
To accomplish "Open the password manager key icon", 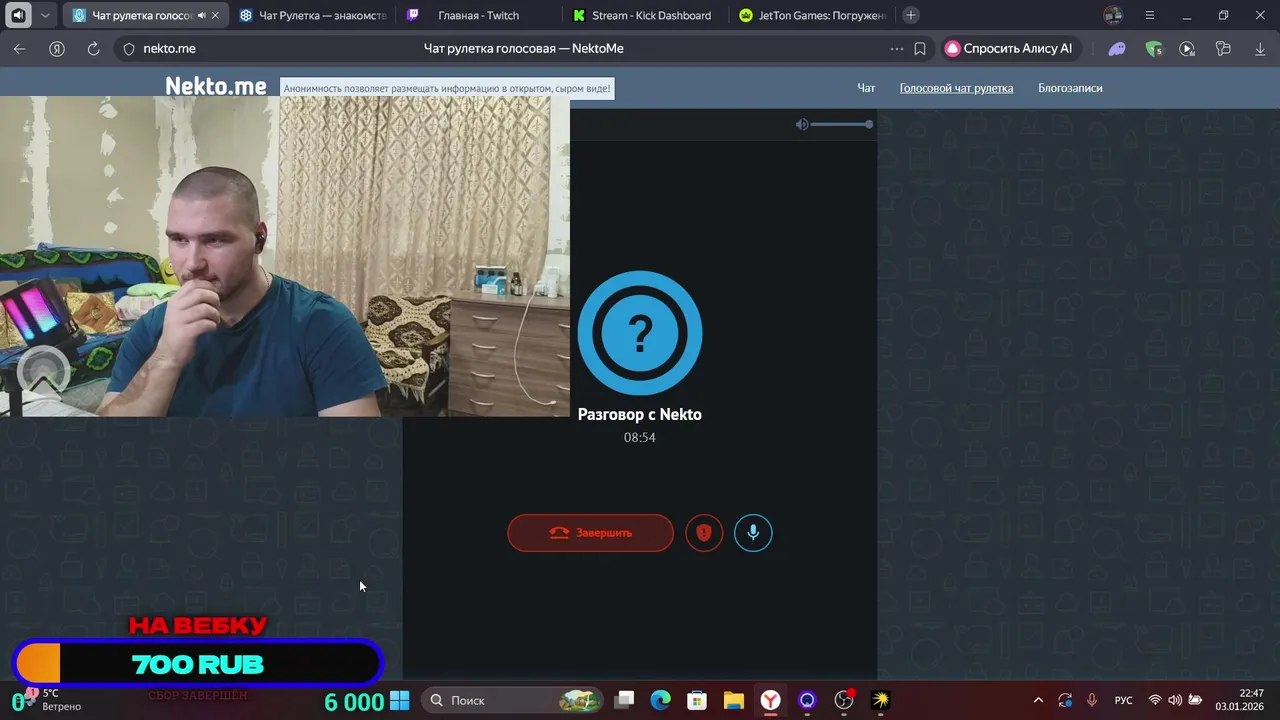I will point(1223,48).
